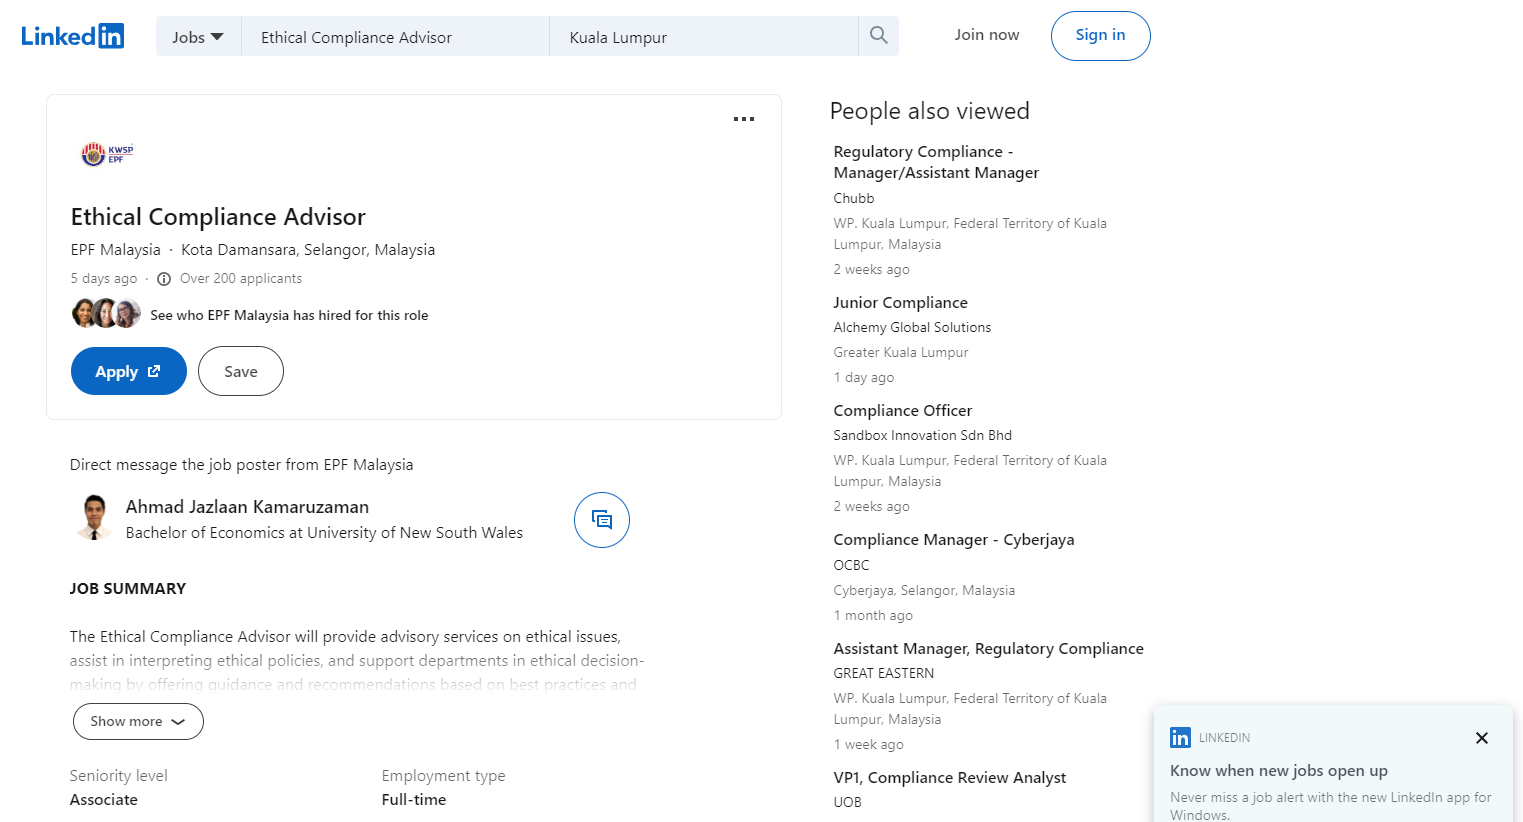The image size is (1523, 822).
Task: Open the hired employees avatar group
Action: point(106,314)
